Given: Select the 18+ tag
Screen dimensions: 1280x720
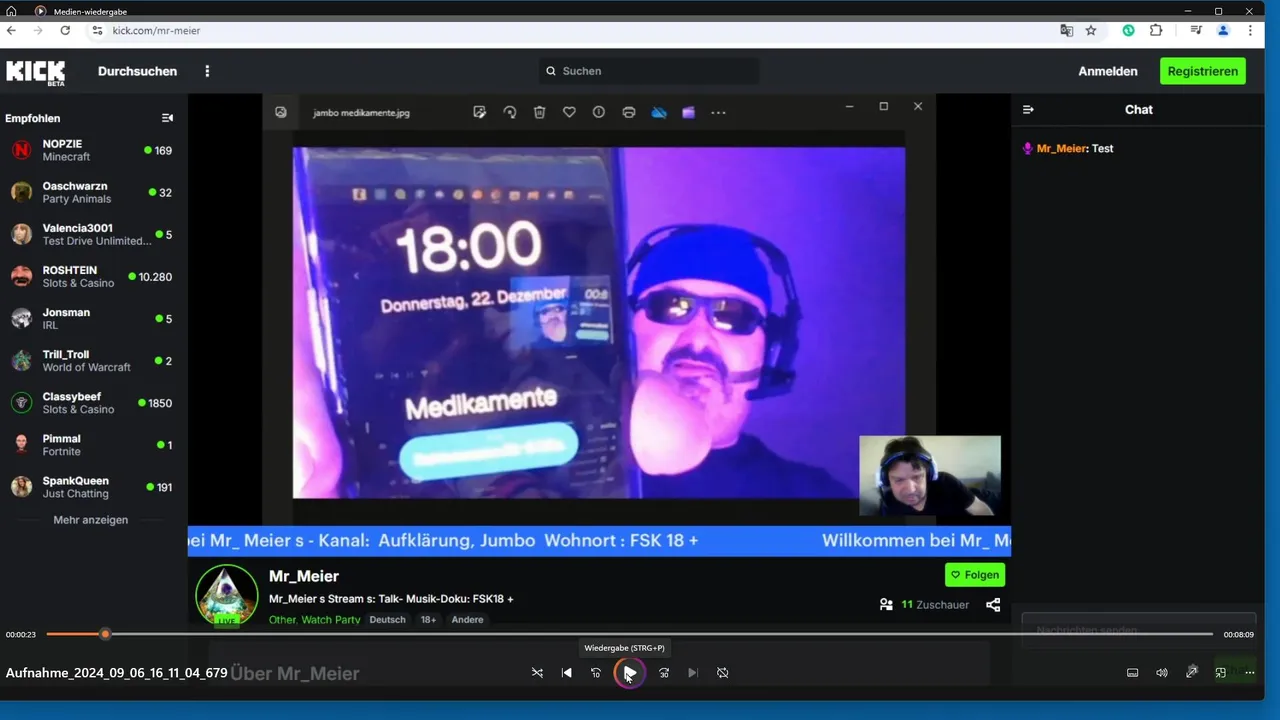Looking at the screenshot, I should pyautogui.click(x=428, y=620).
